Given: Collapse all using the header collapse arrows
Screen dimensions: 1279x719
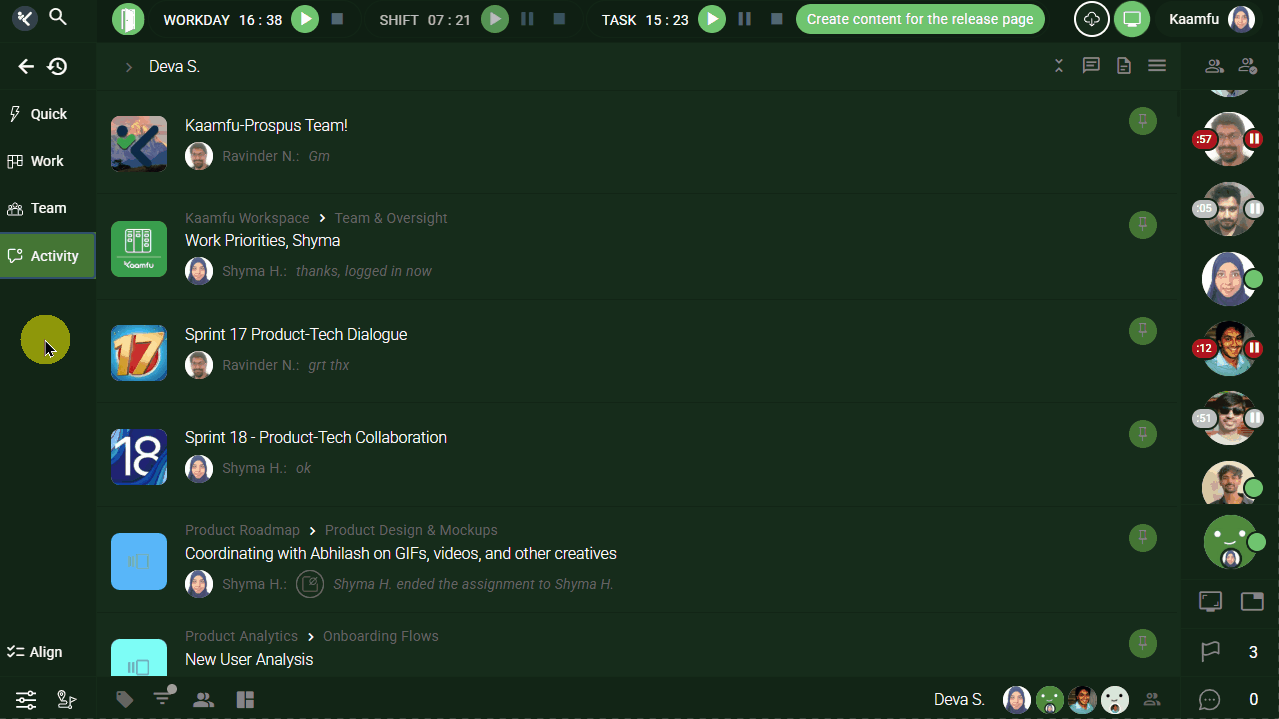Looking at the screenshot, I should 1059,66.
